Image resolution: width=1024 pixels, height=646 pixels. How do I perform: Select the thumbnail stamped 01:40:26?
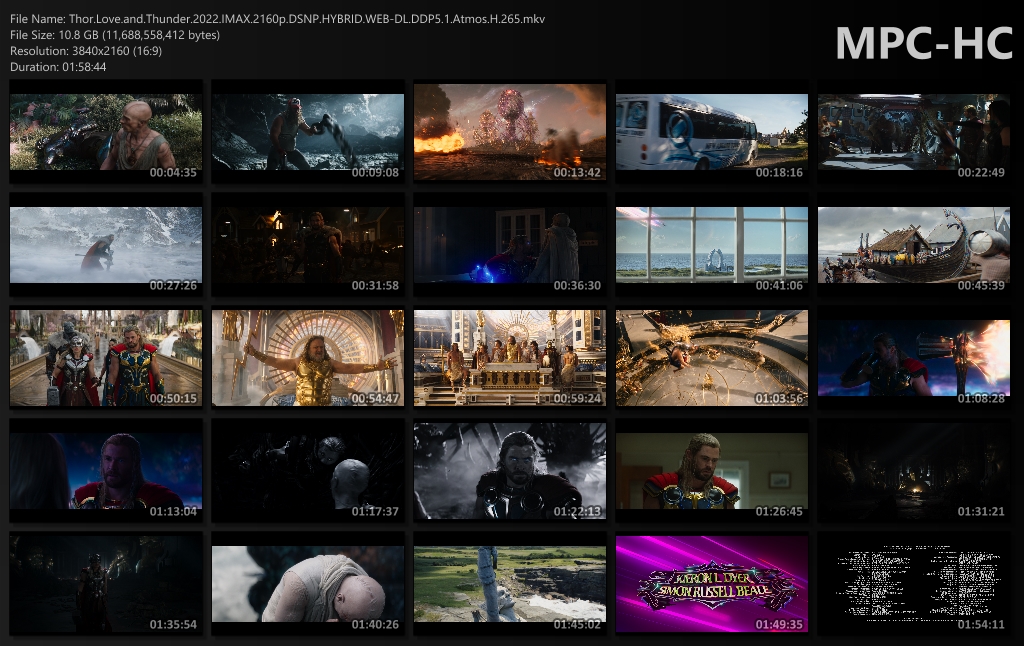point(308,583)
